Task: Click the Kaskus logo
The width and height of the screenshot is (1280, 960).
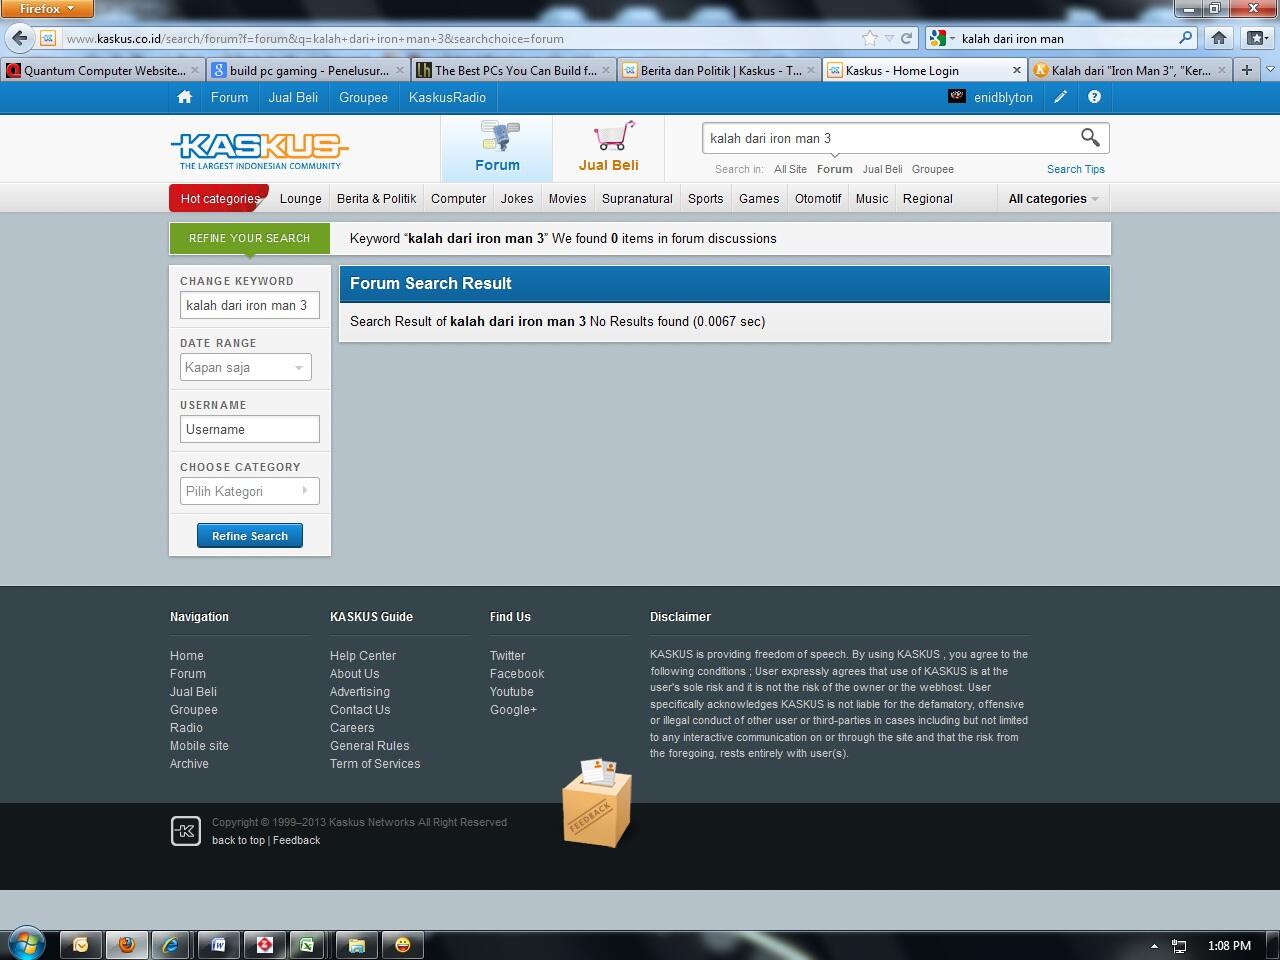Action: (x=260, y=151)
